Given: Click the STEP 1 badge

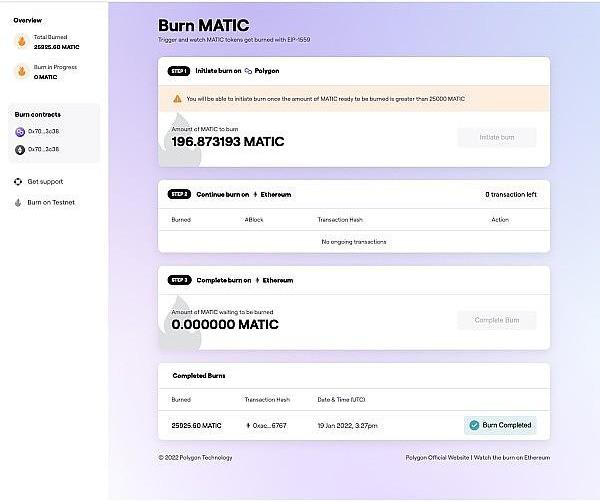Looking at the screenshot, I should 178,71.
